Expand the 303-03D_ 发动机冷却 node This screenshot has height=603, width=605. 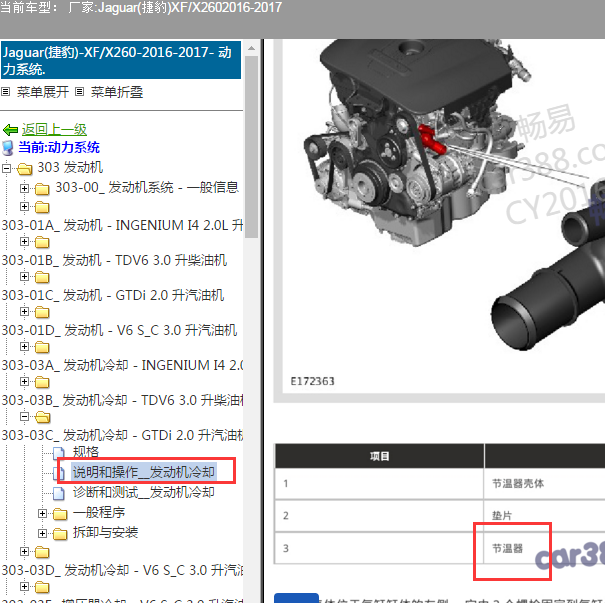coord(24,552)
